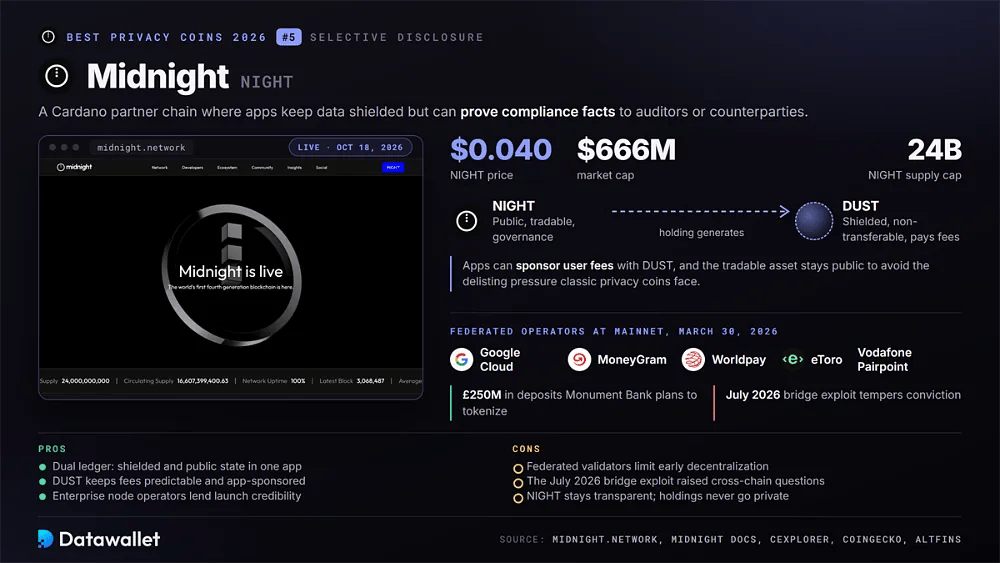
Task: Click the MoneyGram logo icon
Action: point(579,360)
